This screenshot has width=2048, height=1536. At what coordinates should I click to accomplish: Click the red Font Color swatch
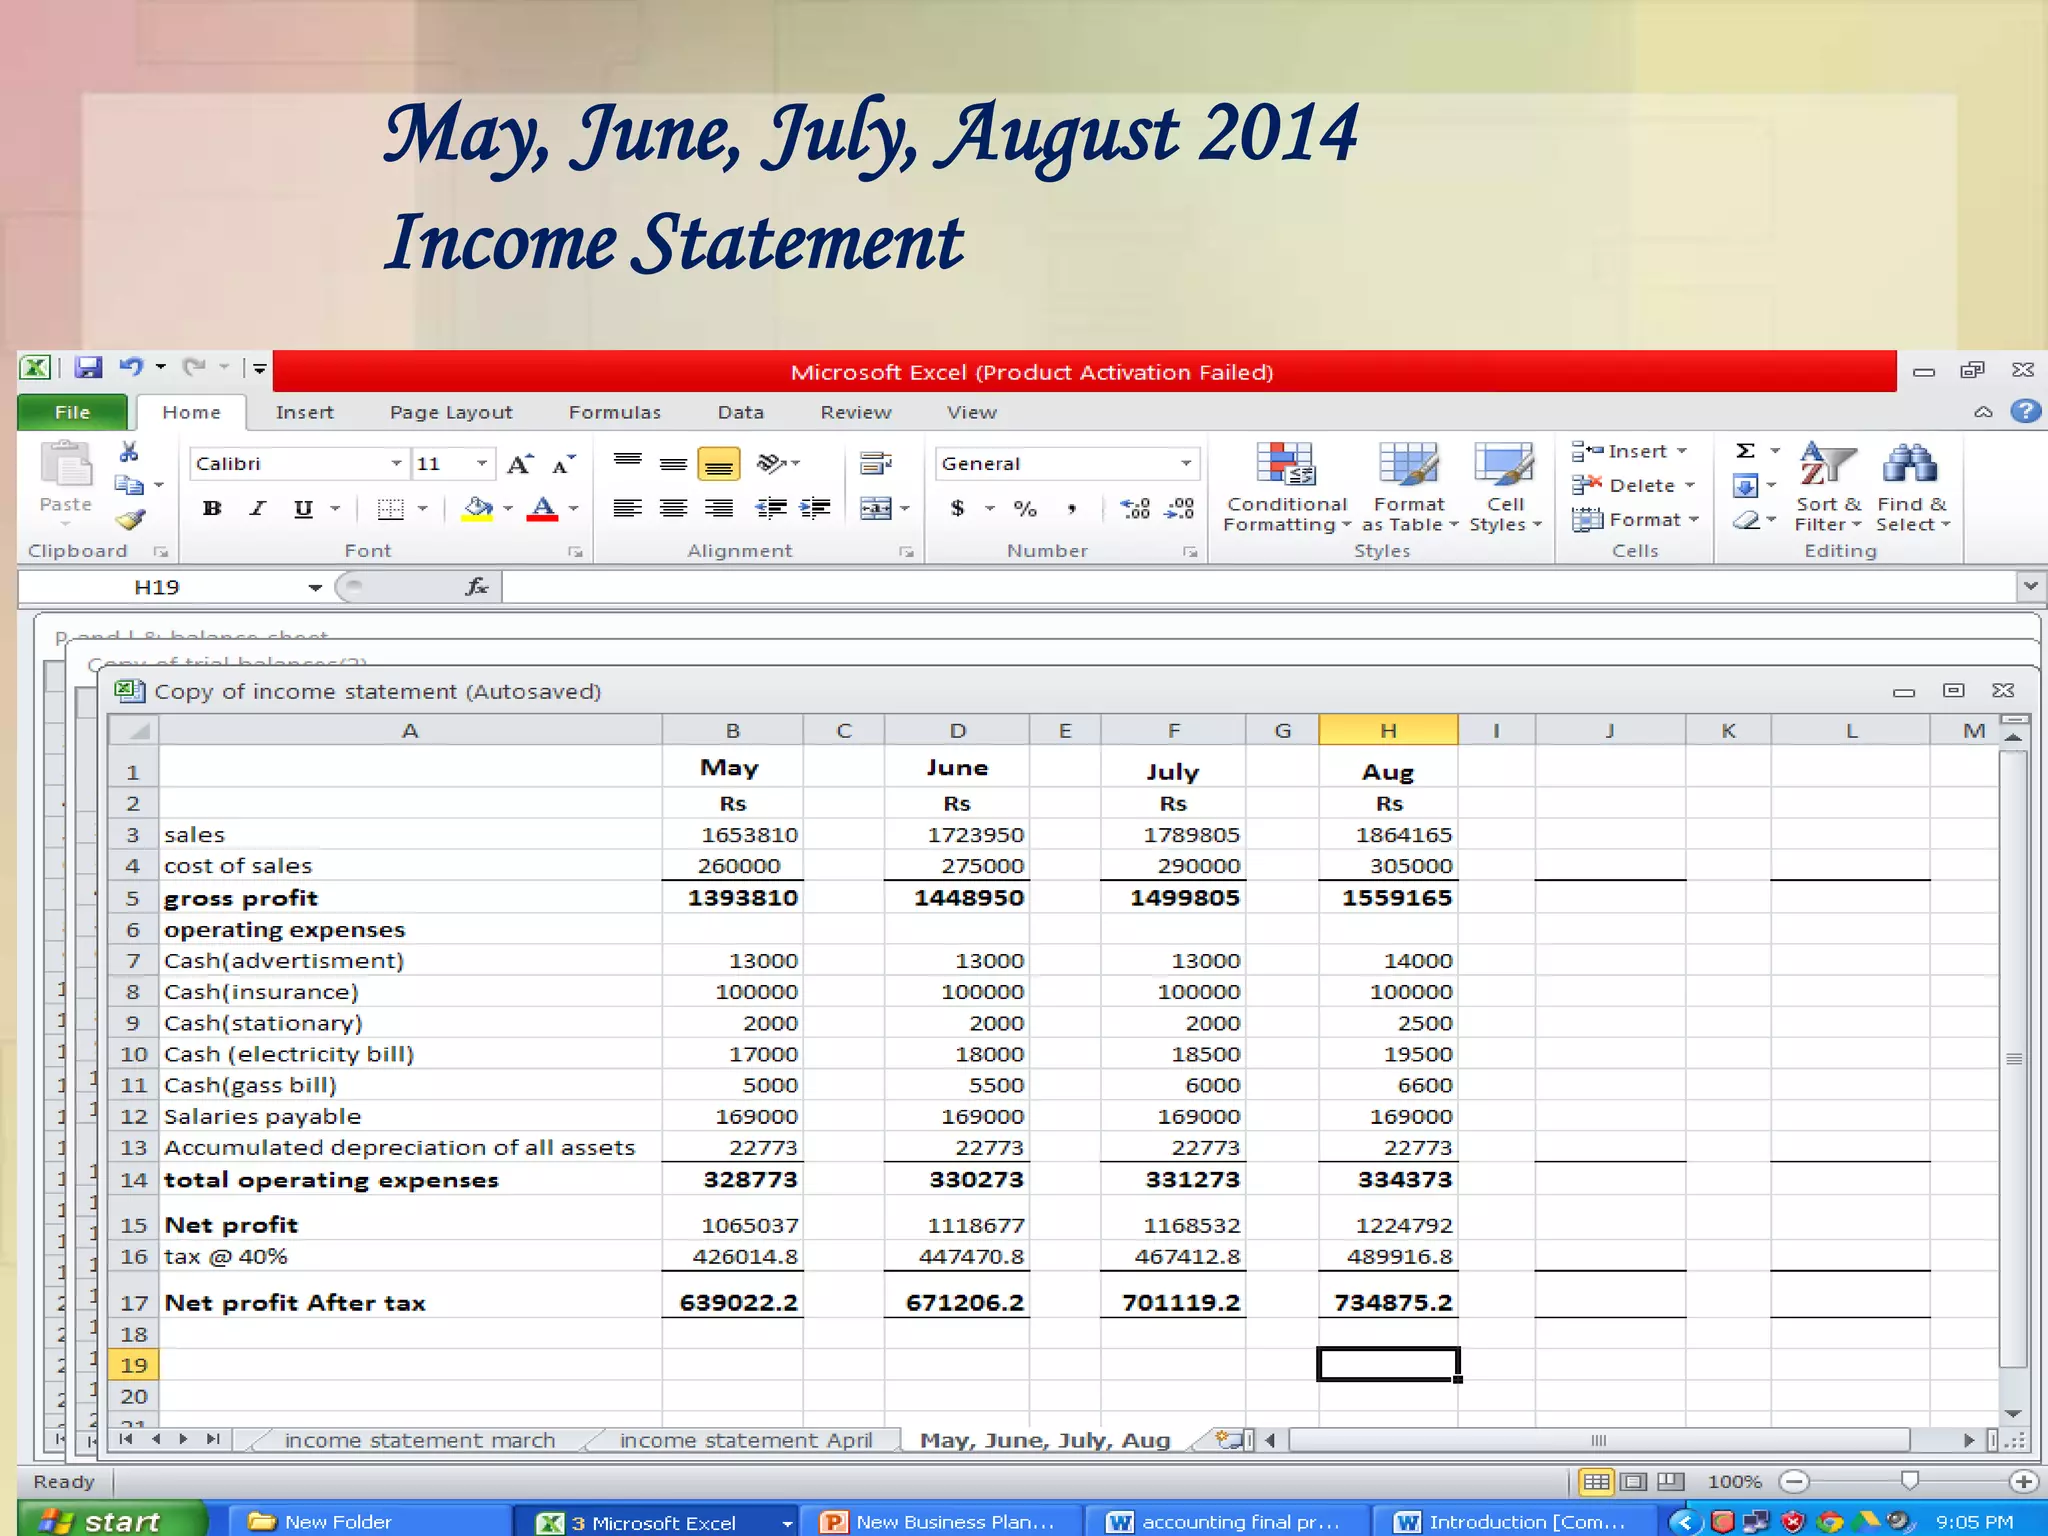click(543, 509)
